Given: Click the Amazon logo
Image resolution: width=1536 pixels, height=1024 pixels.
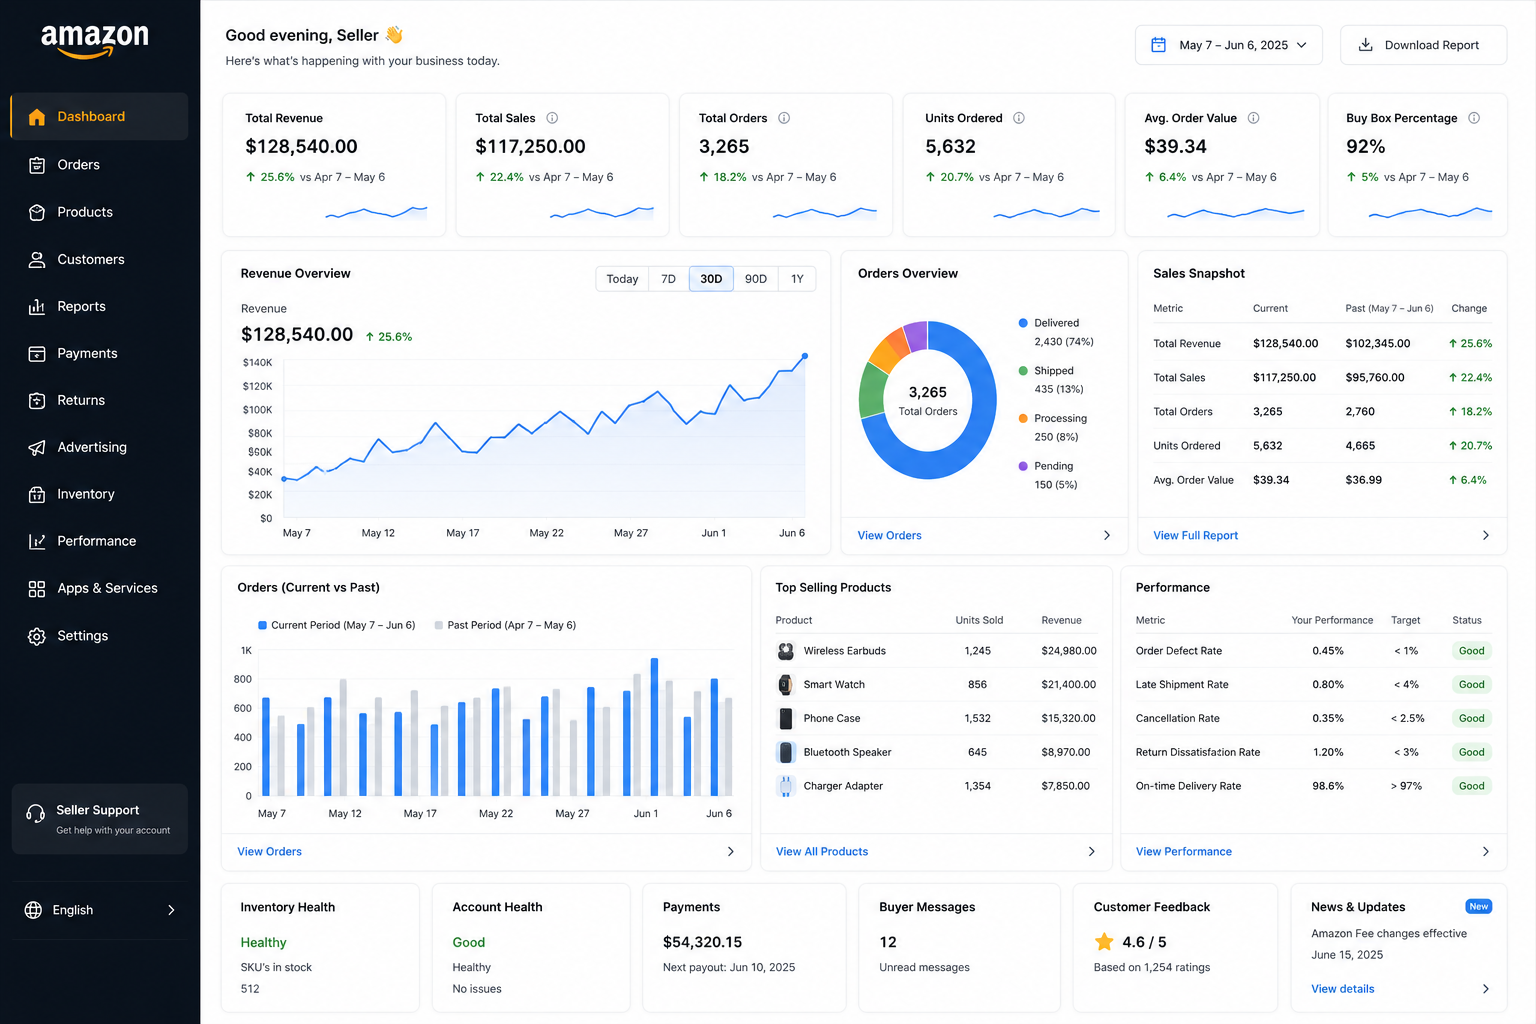Looking at the screenshot, I should click(95, 40).
